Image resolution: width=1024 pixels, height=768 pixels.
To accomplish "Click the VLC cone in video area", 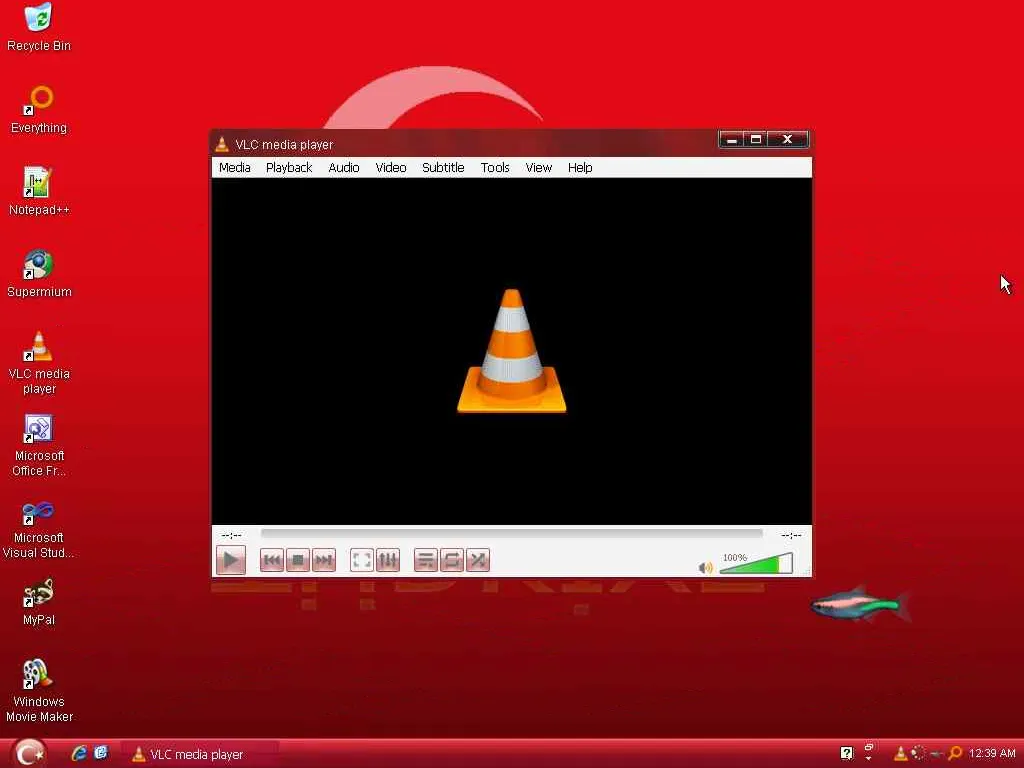I will [x=511, y=351].
